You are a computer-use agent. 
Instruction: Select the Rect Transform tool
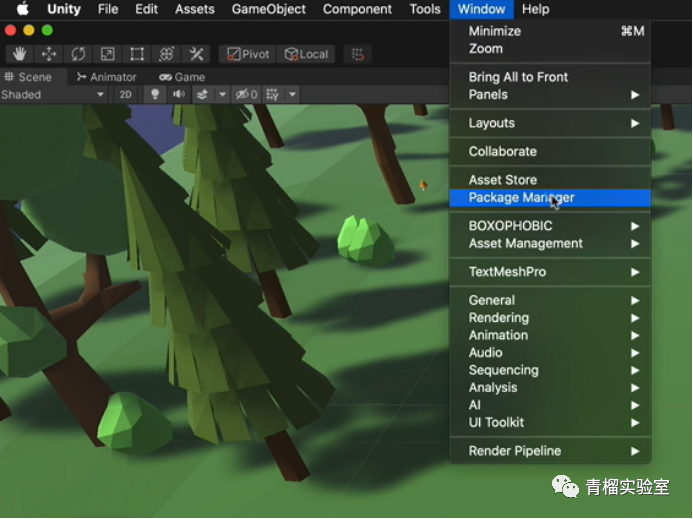pyautogui.click(x=137, y=54)
